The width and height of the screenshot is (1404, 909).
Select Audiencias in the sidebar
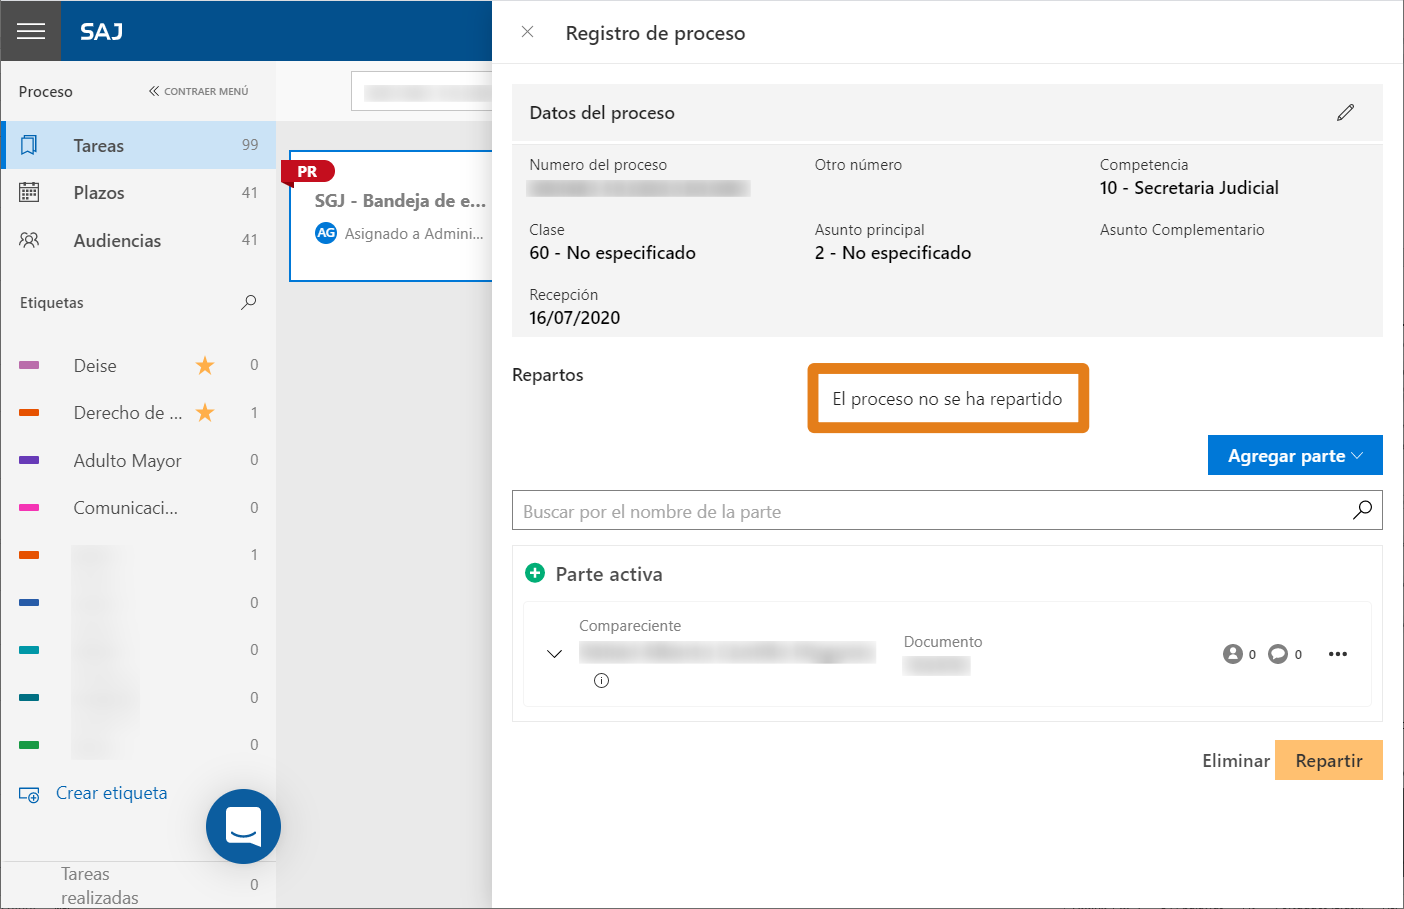[138, 240]
